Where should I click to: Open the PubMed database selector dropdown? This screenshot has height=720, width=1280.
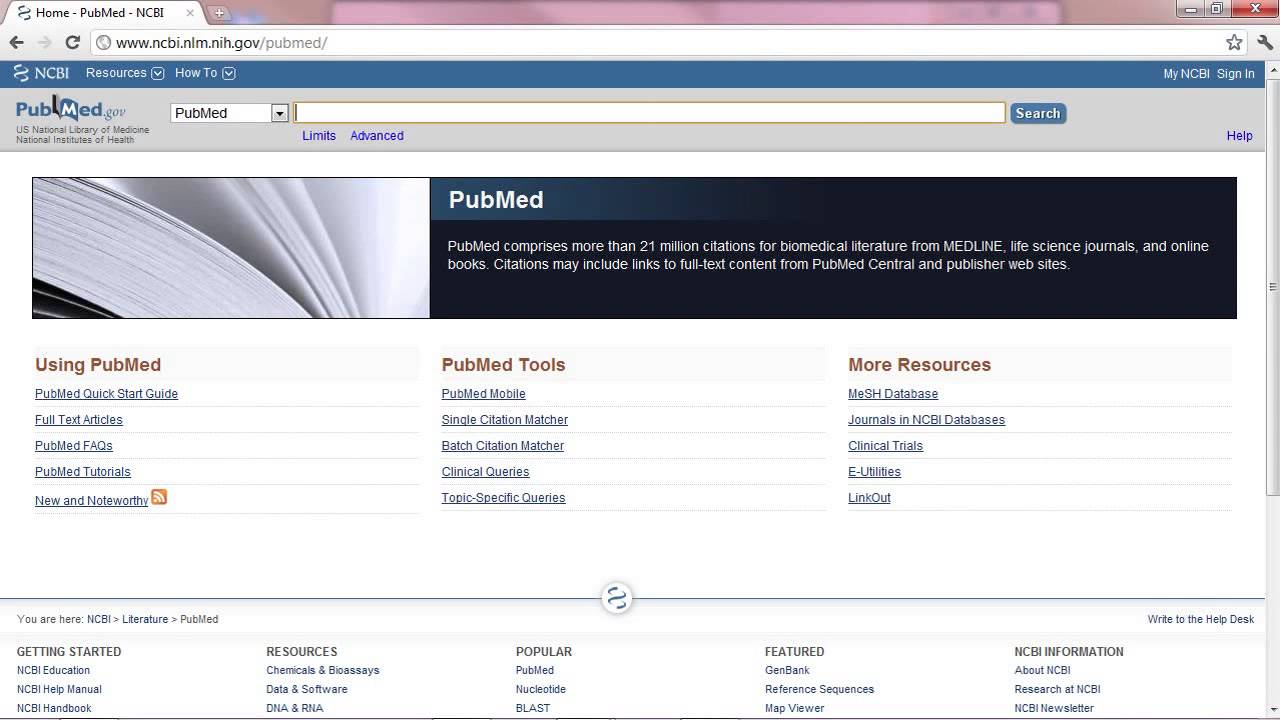[x=229, y=113]
